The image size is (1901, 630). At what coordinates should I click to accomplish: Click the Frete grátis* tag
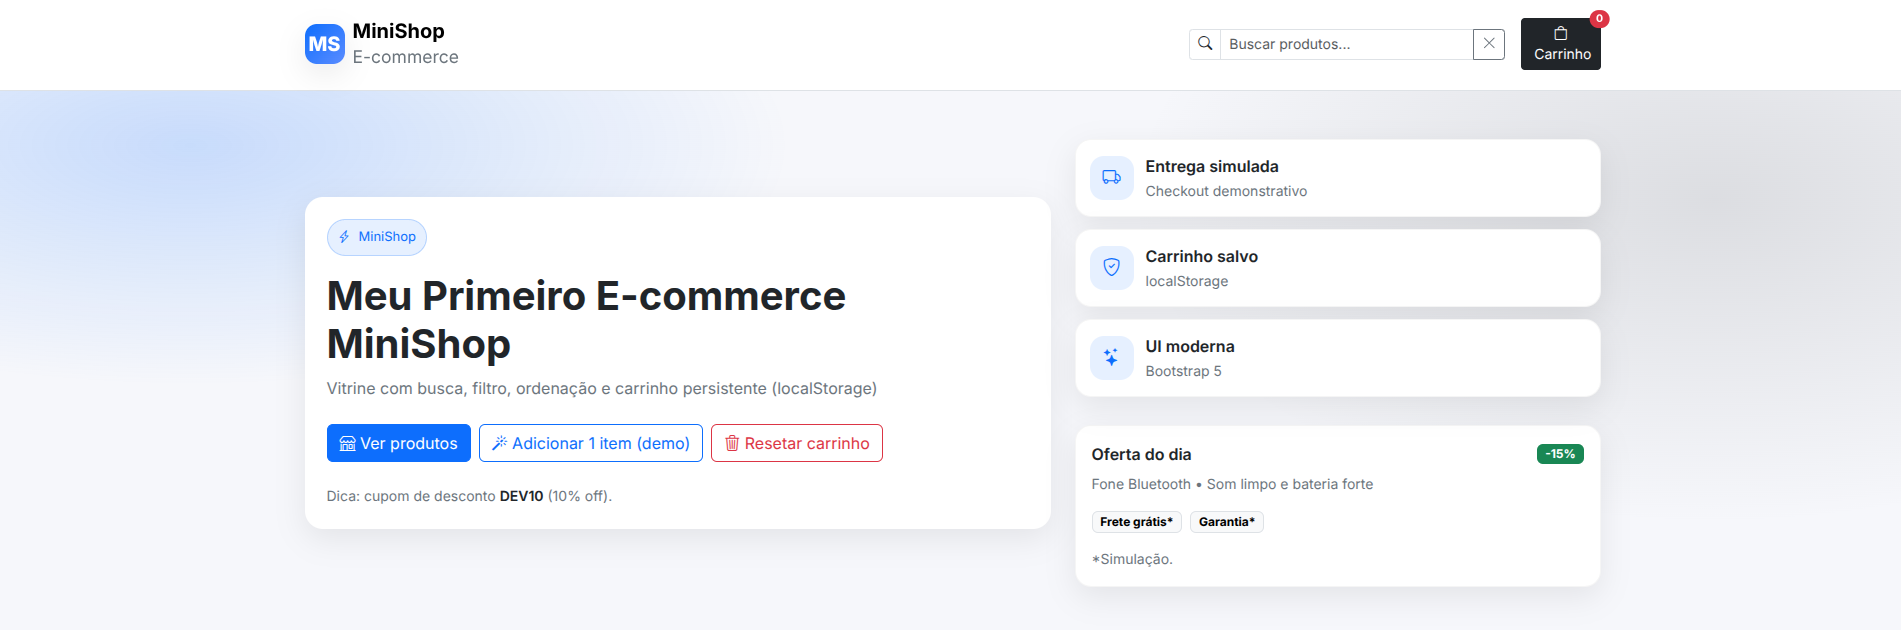tap(1137, 522)
